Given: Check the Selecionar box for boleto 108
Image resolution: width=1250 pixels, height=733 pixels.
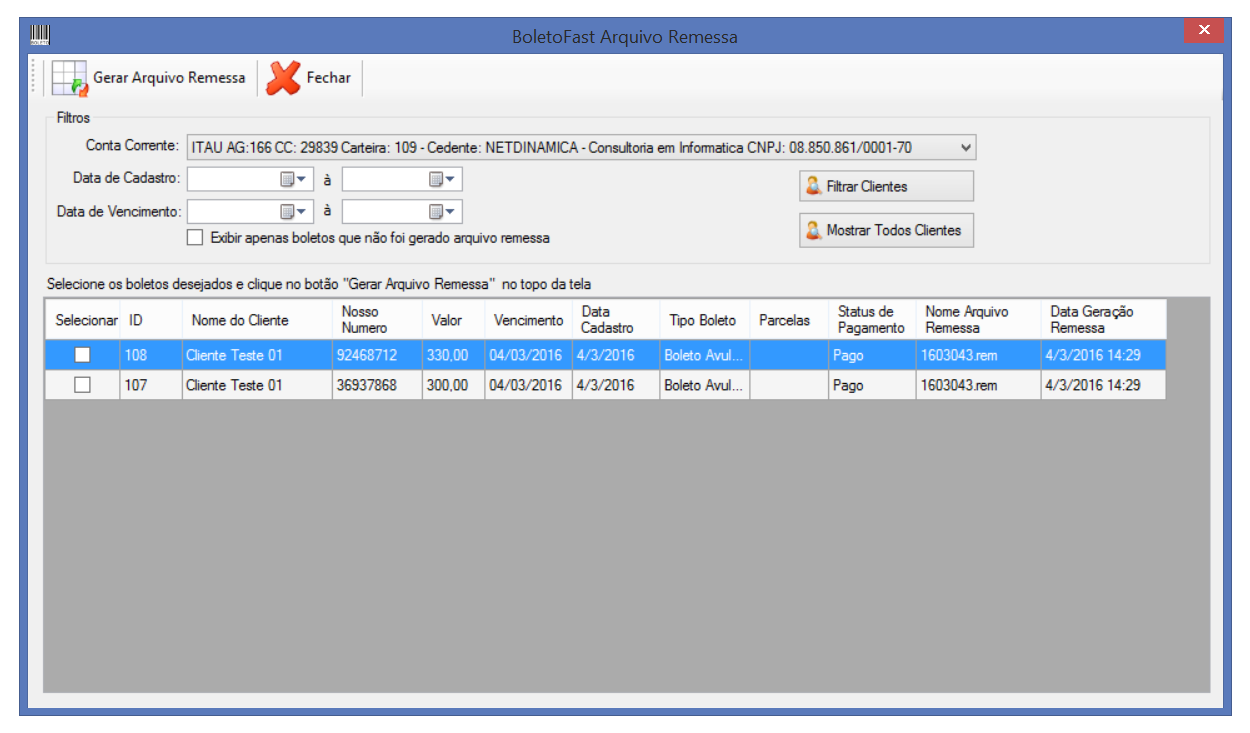Looking at the screenshot, I should click(83, 355).
